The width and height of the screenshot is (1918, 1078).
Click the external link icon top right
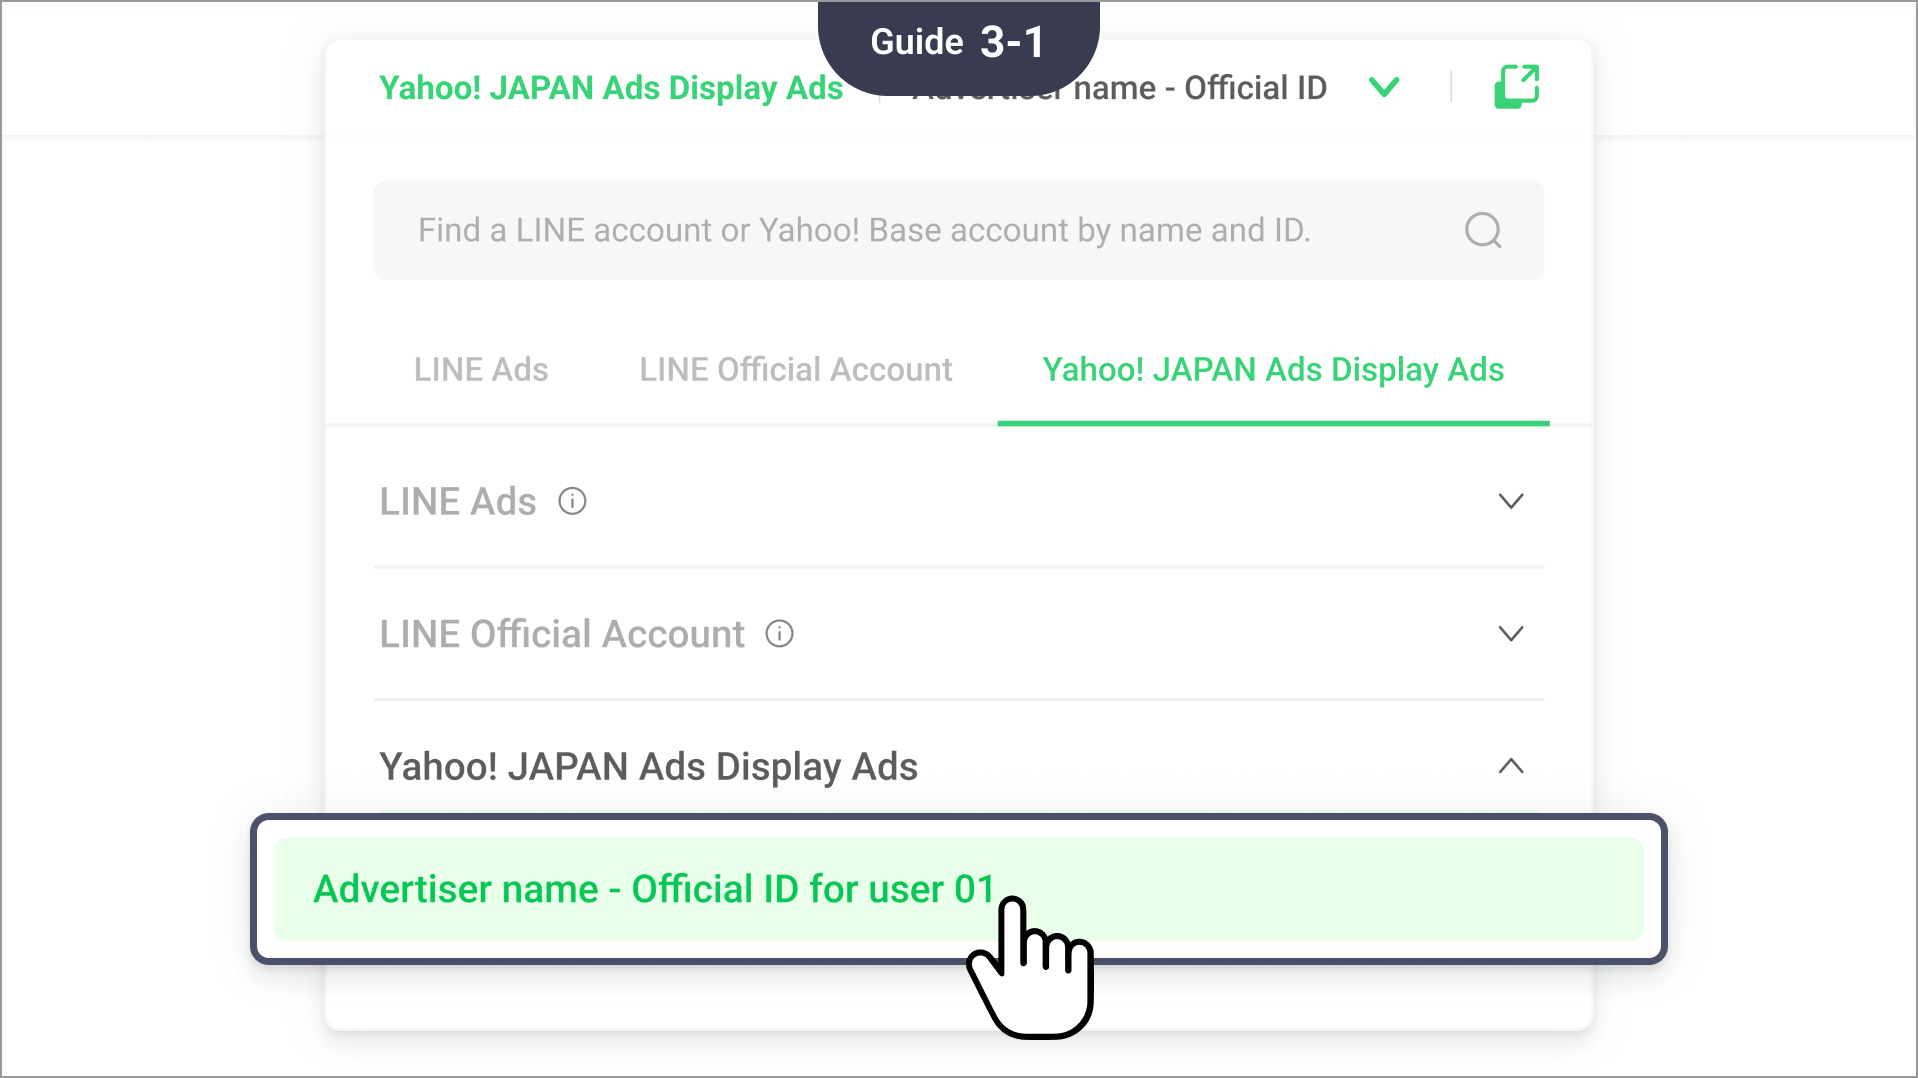pos(1516,86)
